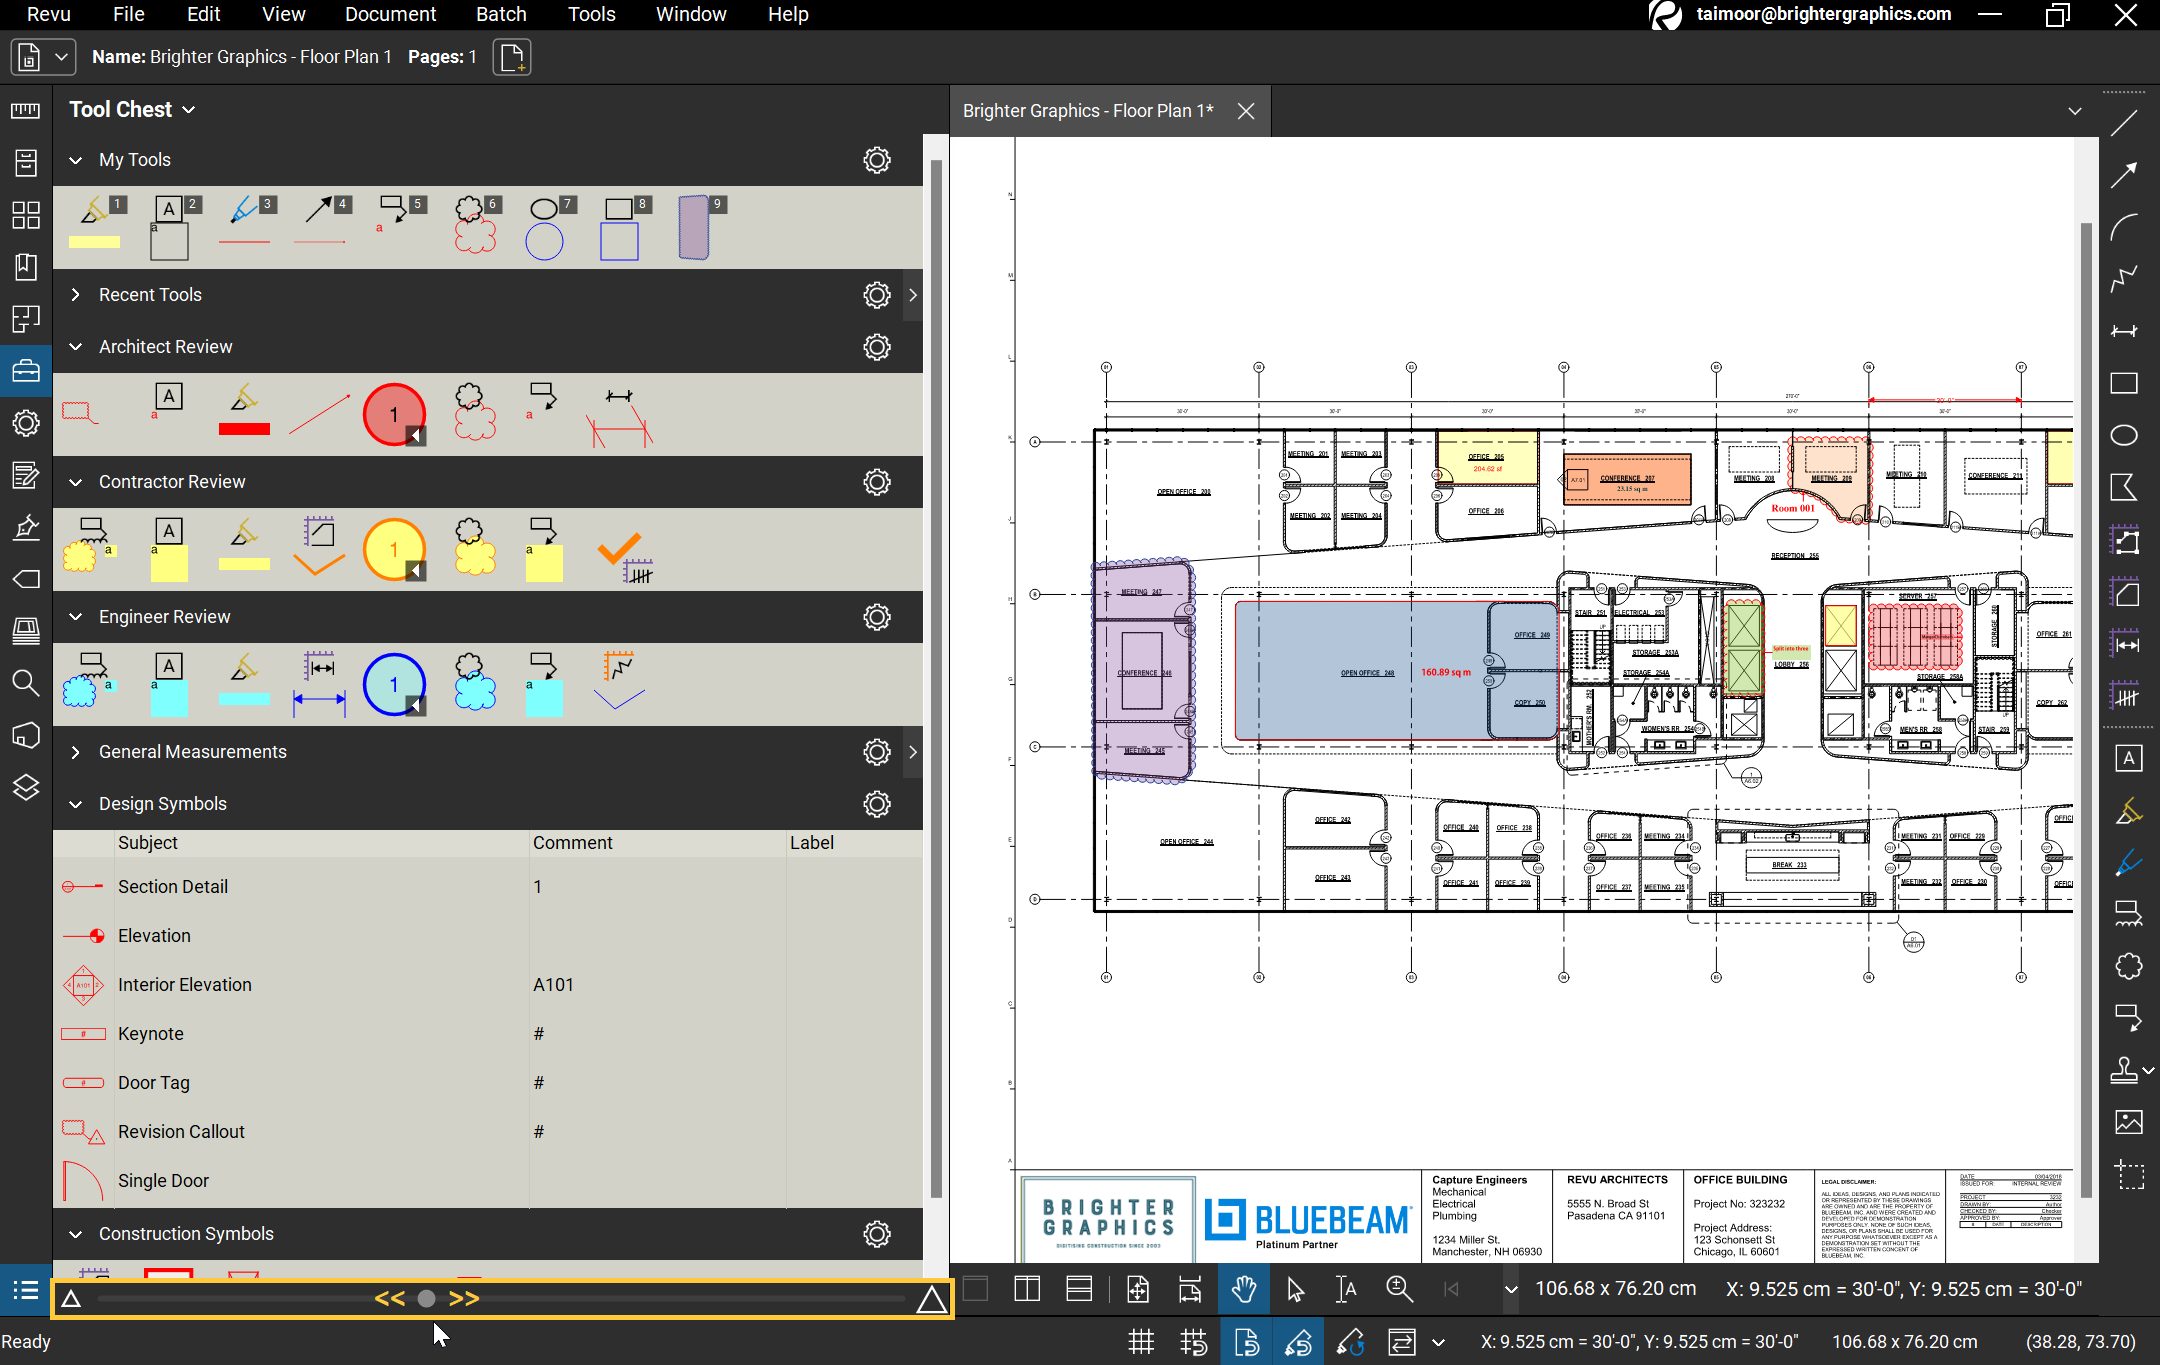This screenshot has width=2160, height=1365.
Task: Open the Search panel magnifier icon
Action: point(26,682)
